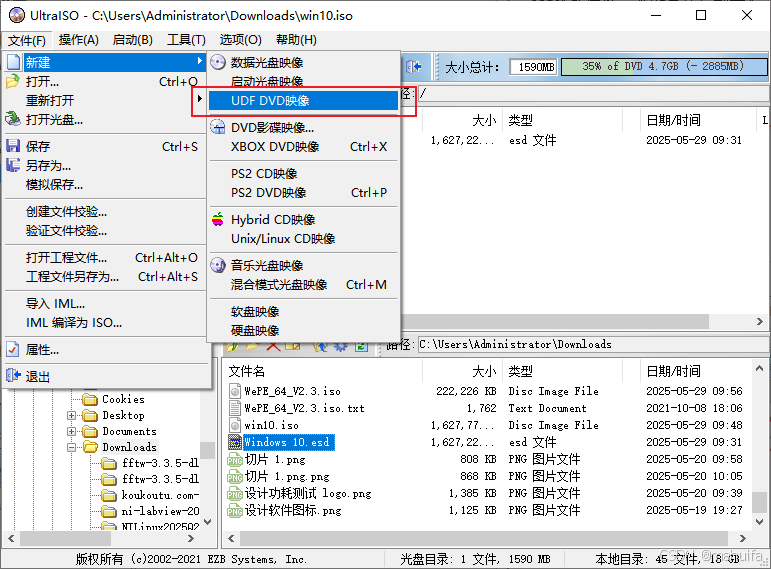Image resolution: width=771 pixels, height=569 pixels.
Task: Collapse the Downloads folder tree node
Action: point(72,447)
